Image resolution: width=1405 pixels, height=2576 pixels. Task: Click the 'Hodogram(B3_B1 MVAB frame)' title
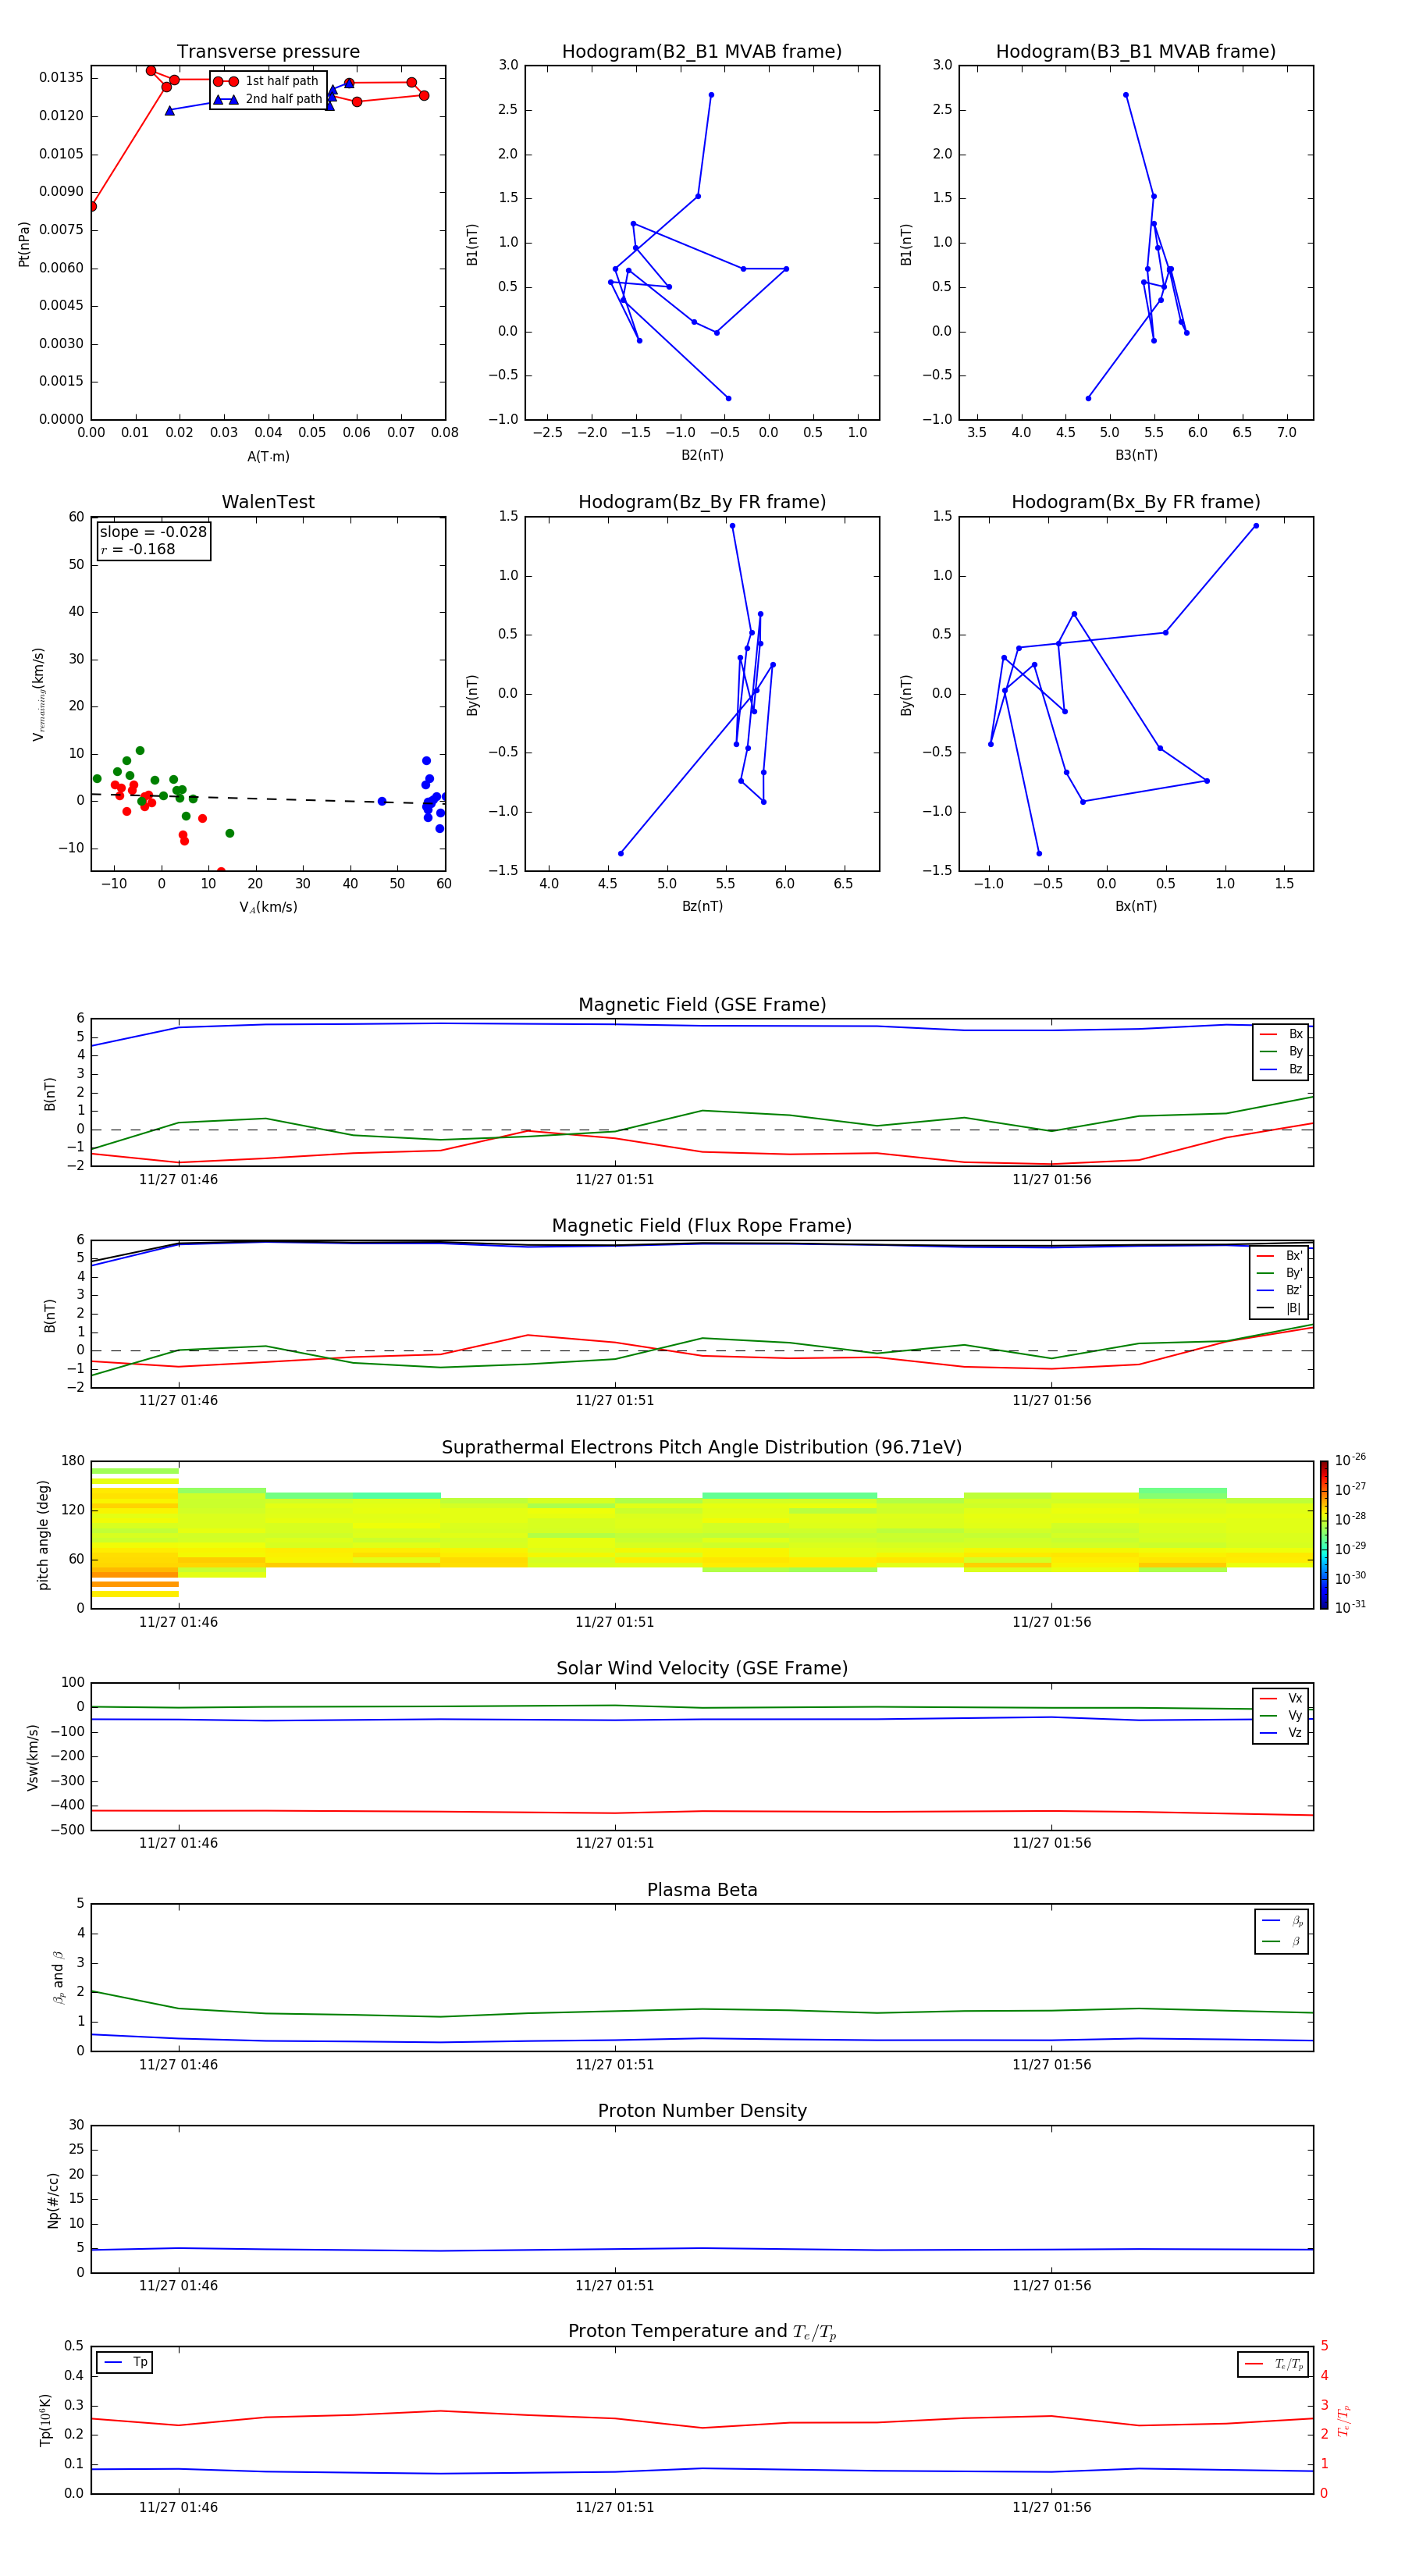pos(1136,52)
